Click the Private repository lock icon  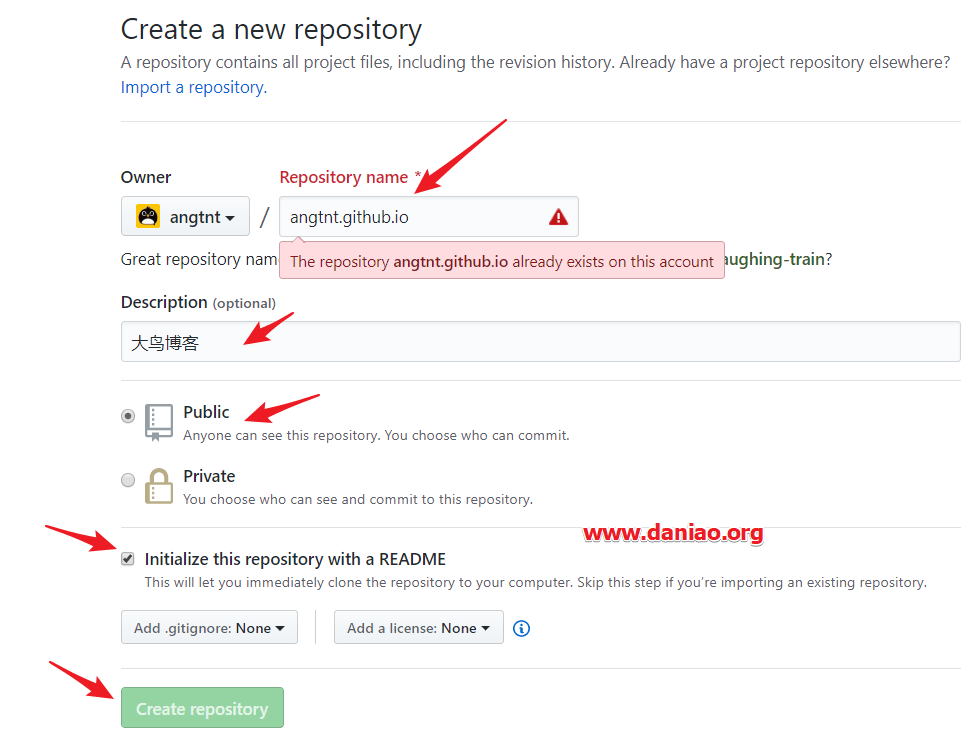tap(158, 486)
